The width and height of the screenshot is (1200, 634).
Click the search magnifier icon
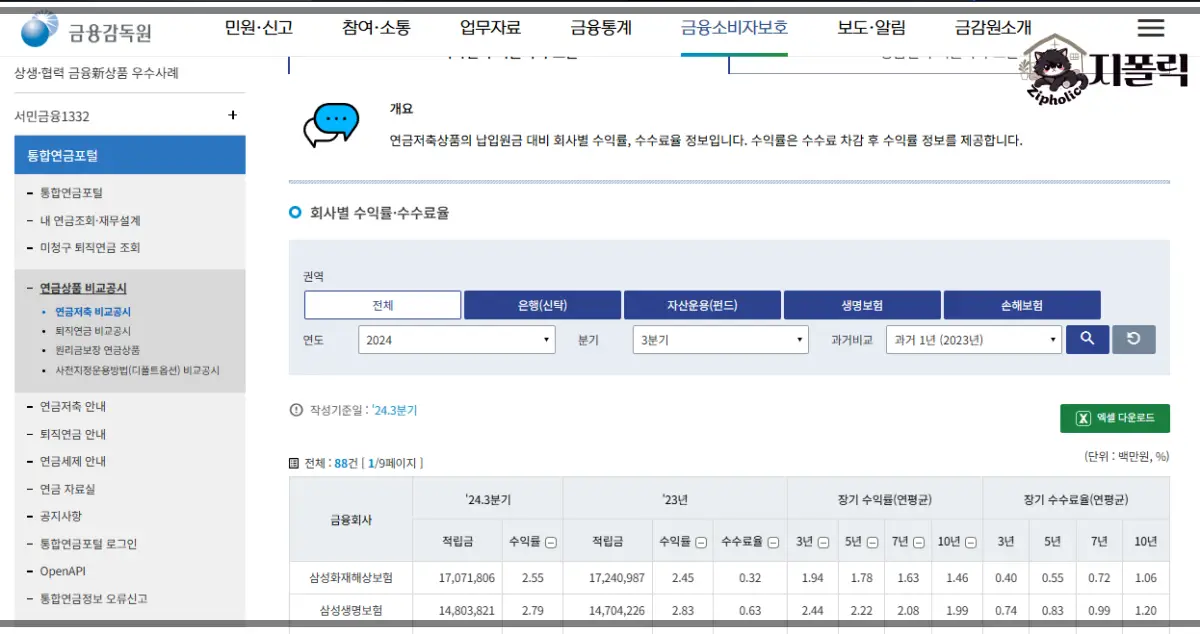click(x=1087, y=339)
